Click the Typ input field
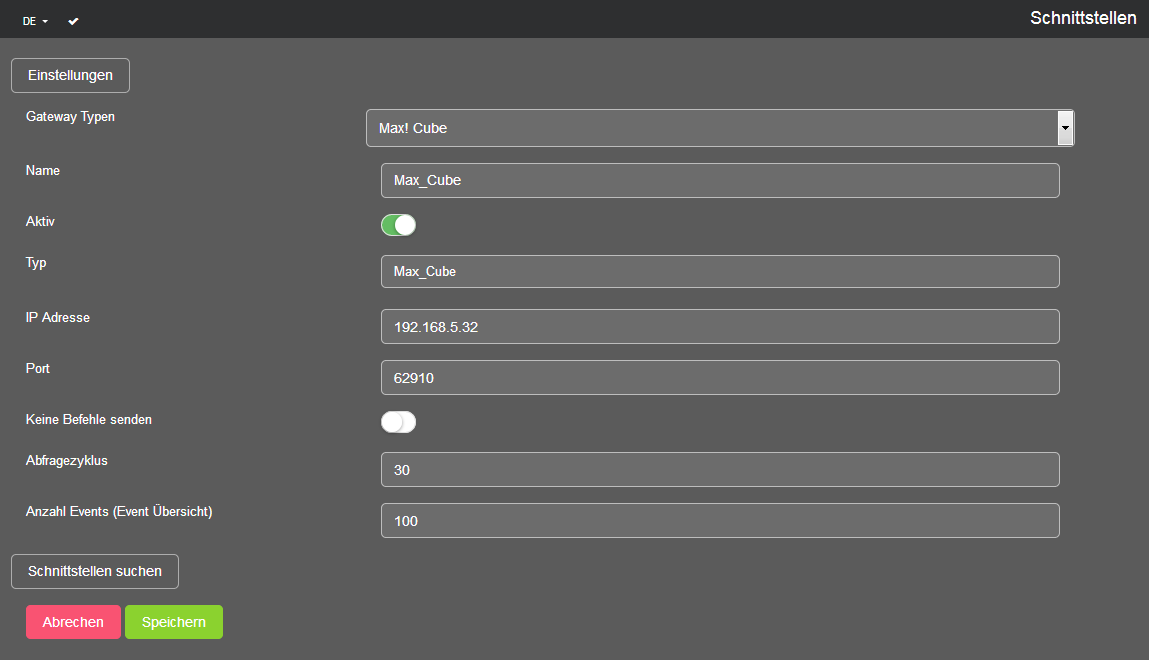 [x=720, y=271]
